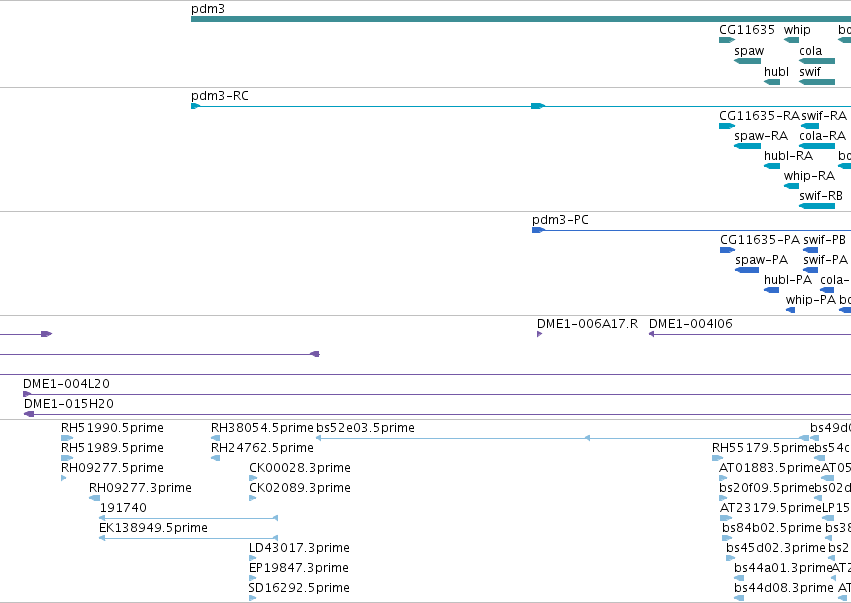Click SD16292.5prime EST

tap(252, 599)
